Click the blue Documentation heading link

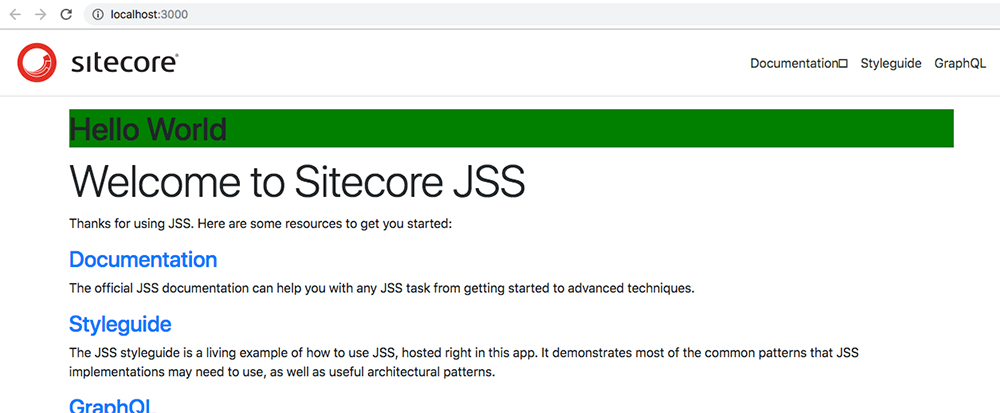(x=143, y=259)
